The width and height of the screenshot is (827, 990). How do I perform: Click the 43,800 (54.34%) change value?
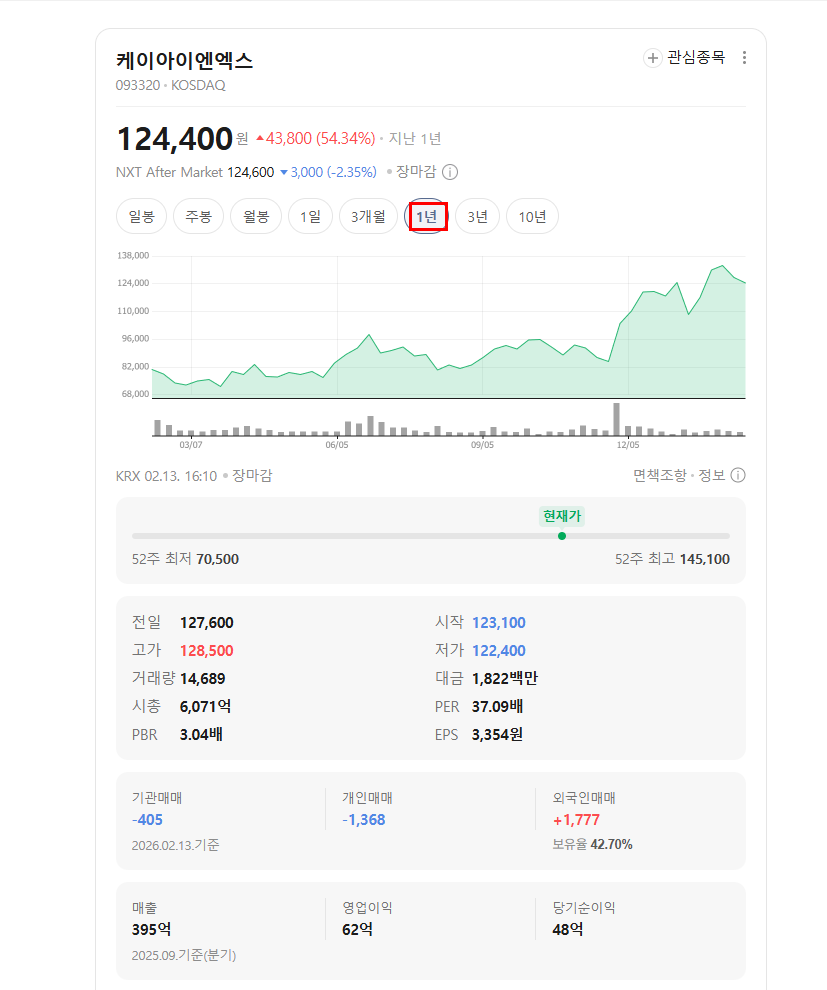(x=315, y=138)
